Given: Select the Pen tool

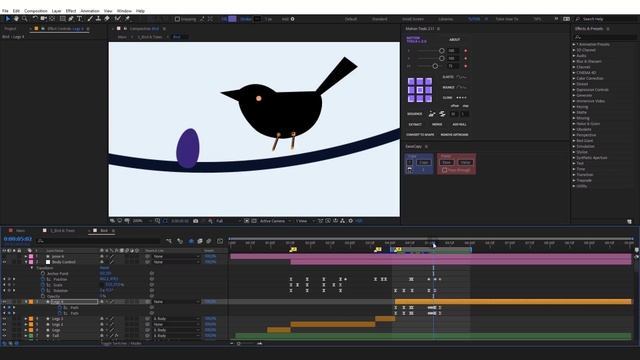Looking at the screenshot, I should tap(71, 19).
